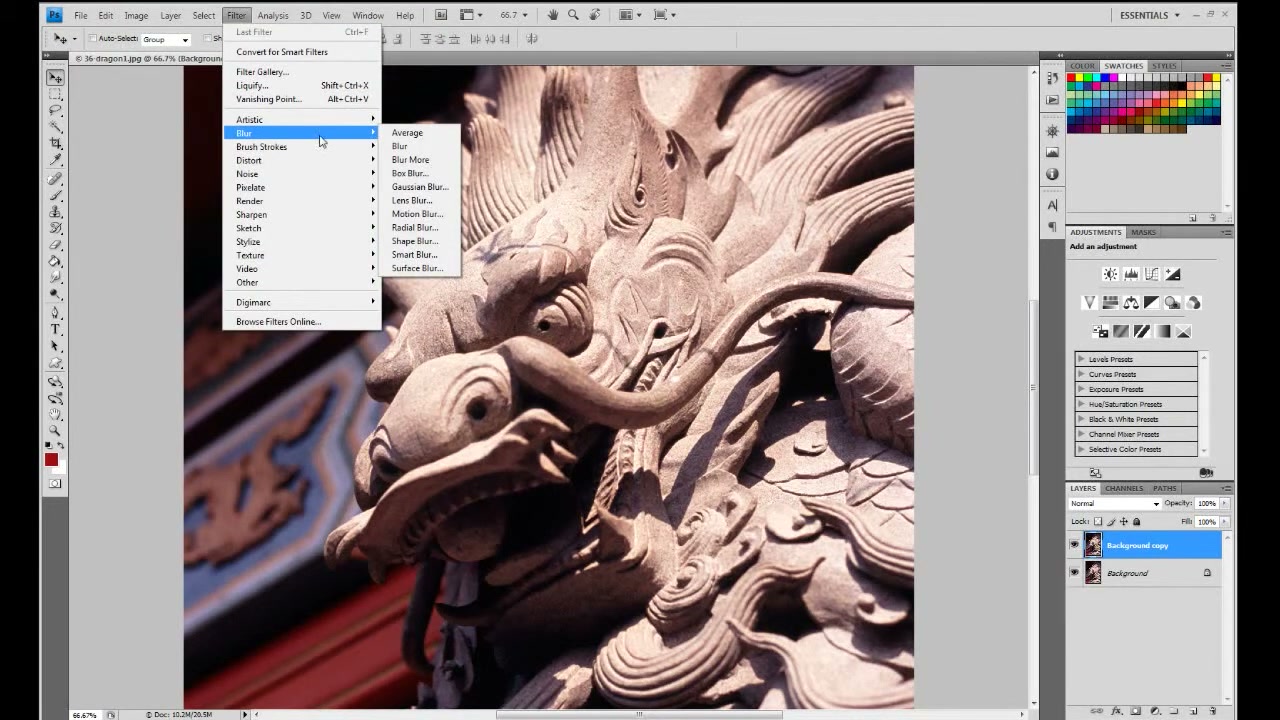Select the Eyedropper tool
Image resolution: width=1280 pixels, height=720 pixels.
[x=56, y=160]
